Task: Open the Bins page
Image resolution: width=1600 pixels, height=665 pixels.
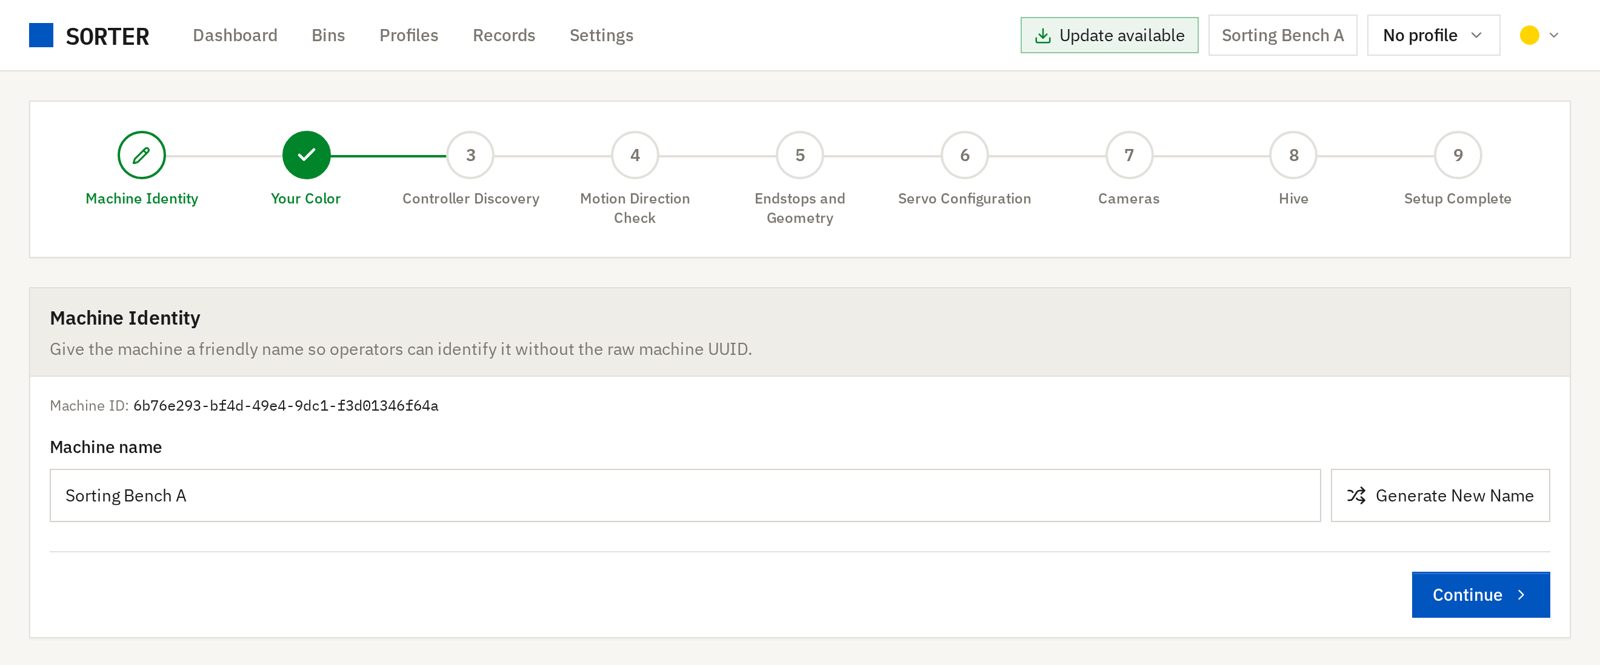Action: pos(328,35)
